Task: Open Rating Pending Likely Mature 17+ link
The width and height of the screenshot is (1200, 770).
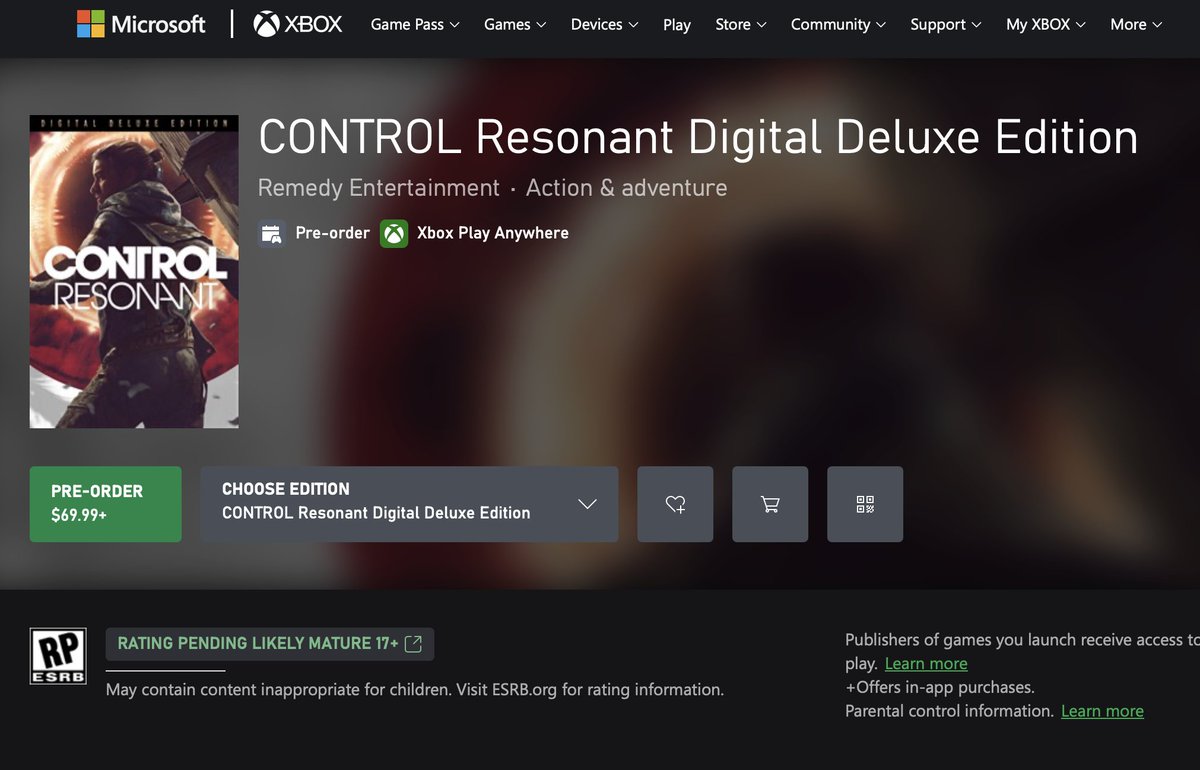Action: (270, 644)
